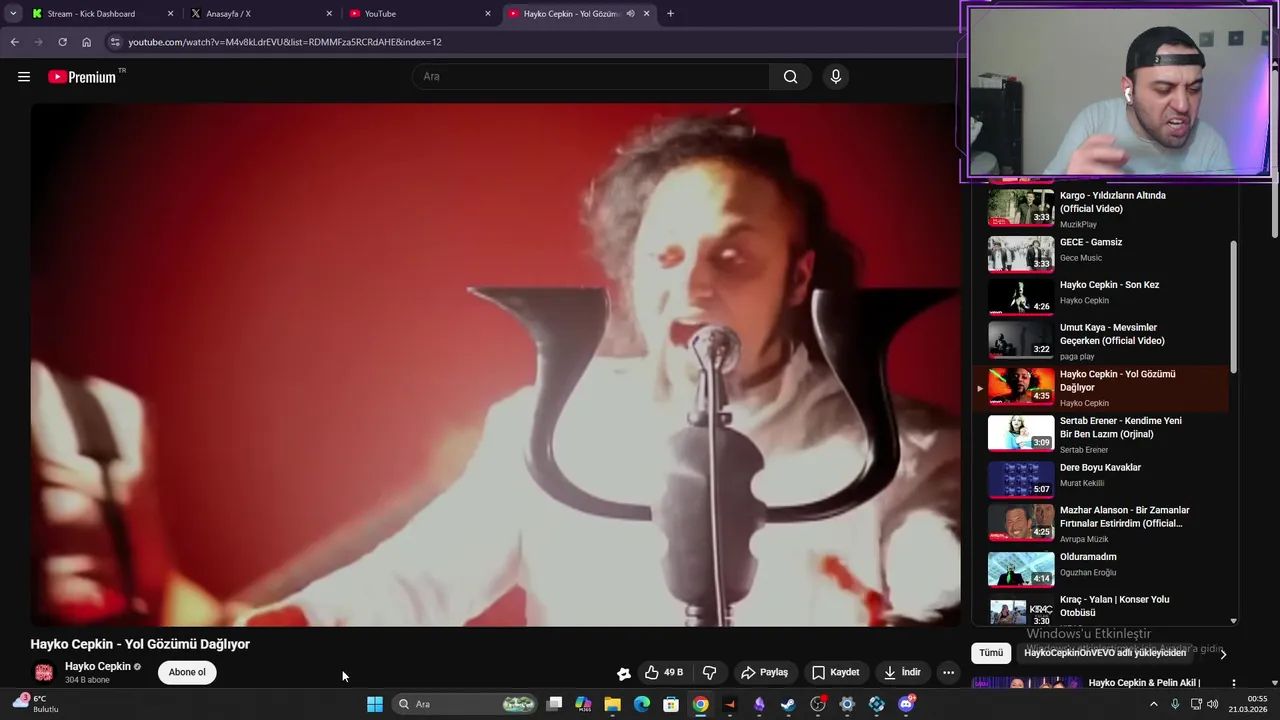The width and height of the screenshot is (1280, 720).
Task: Click the sparkle icon beside like button
Action: [x=624, y=673]
